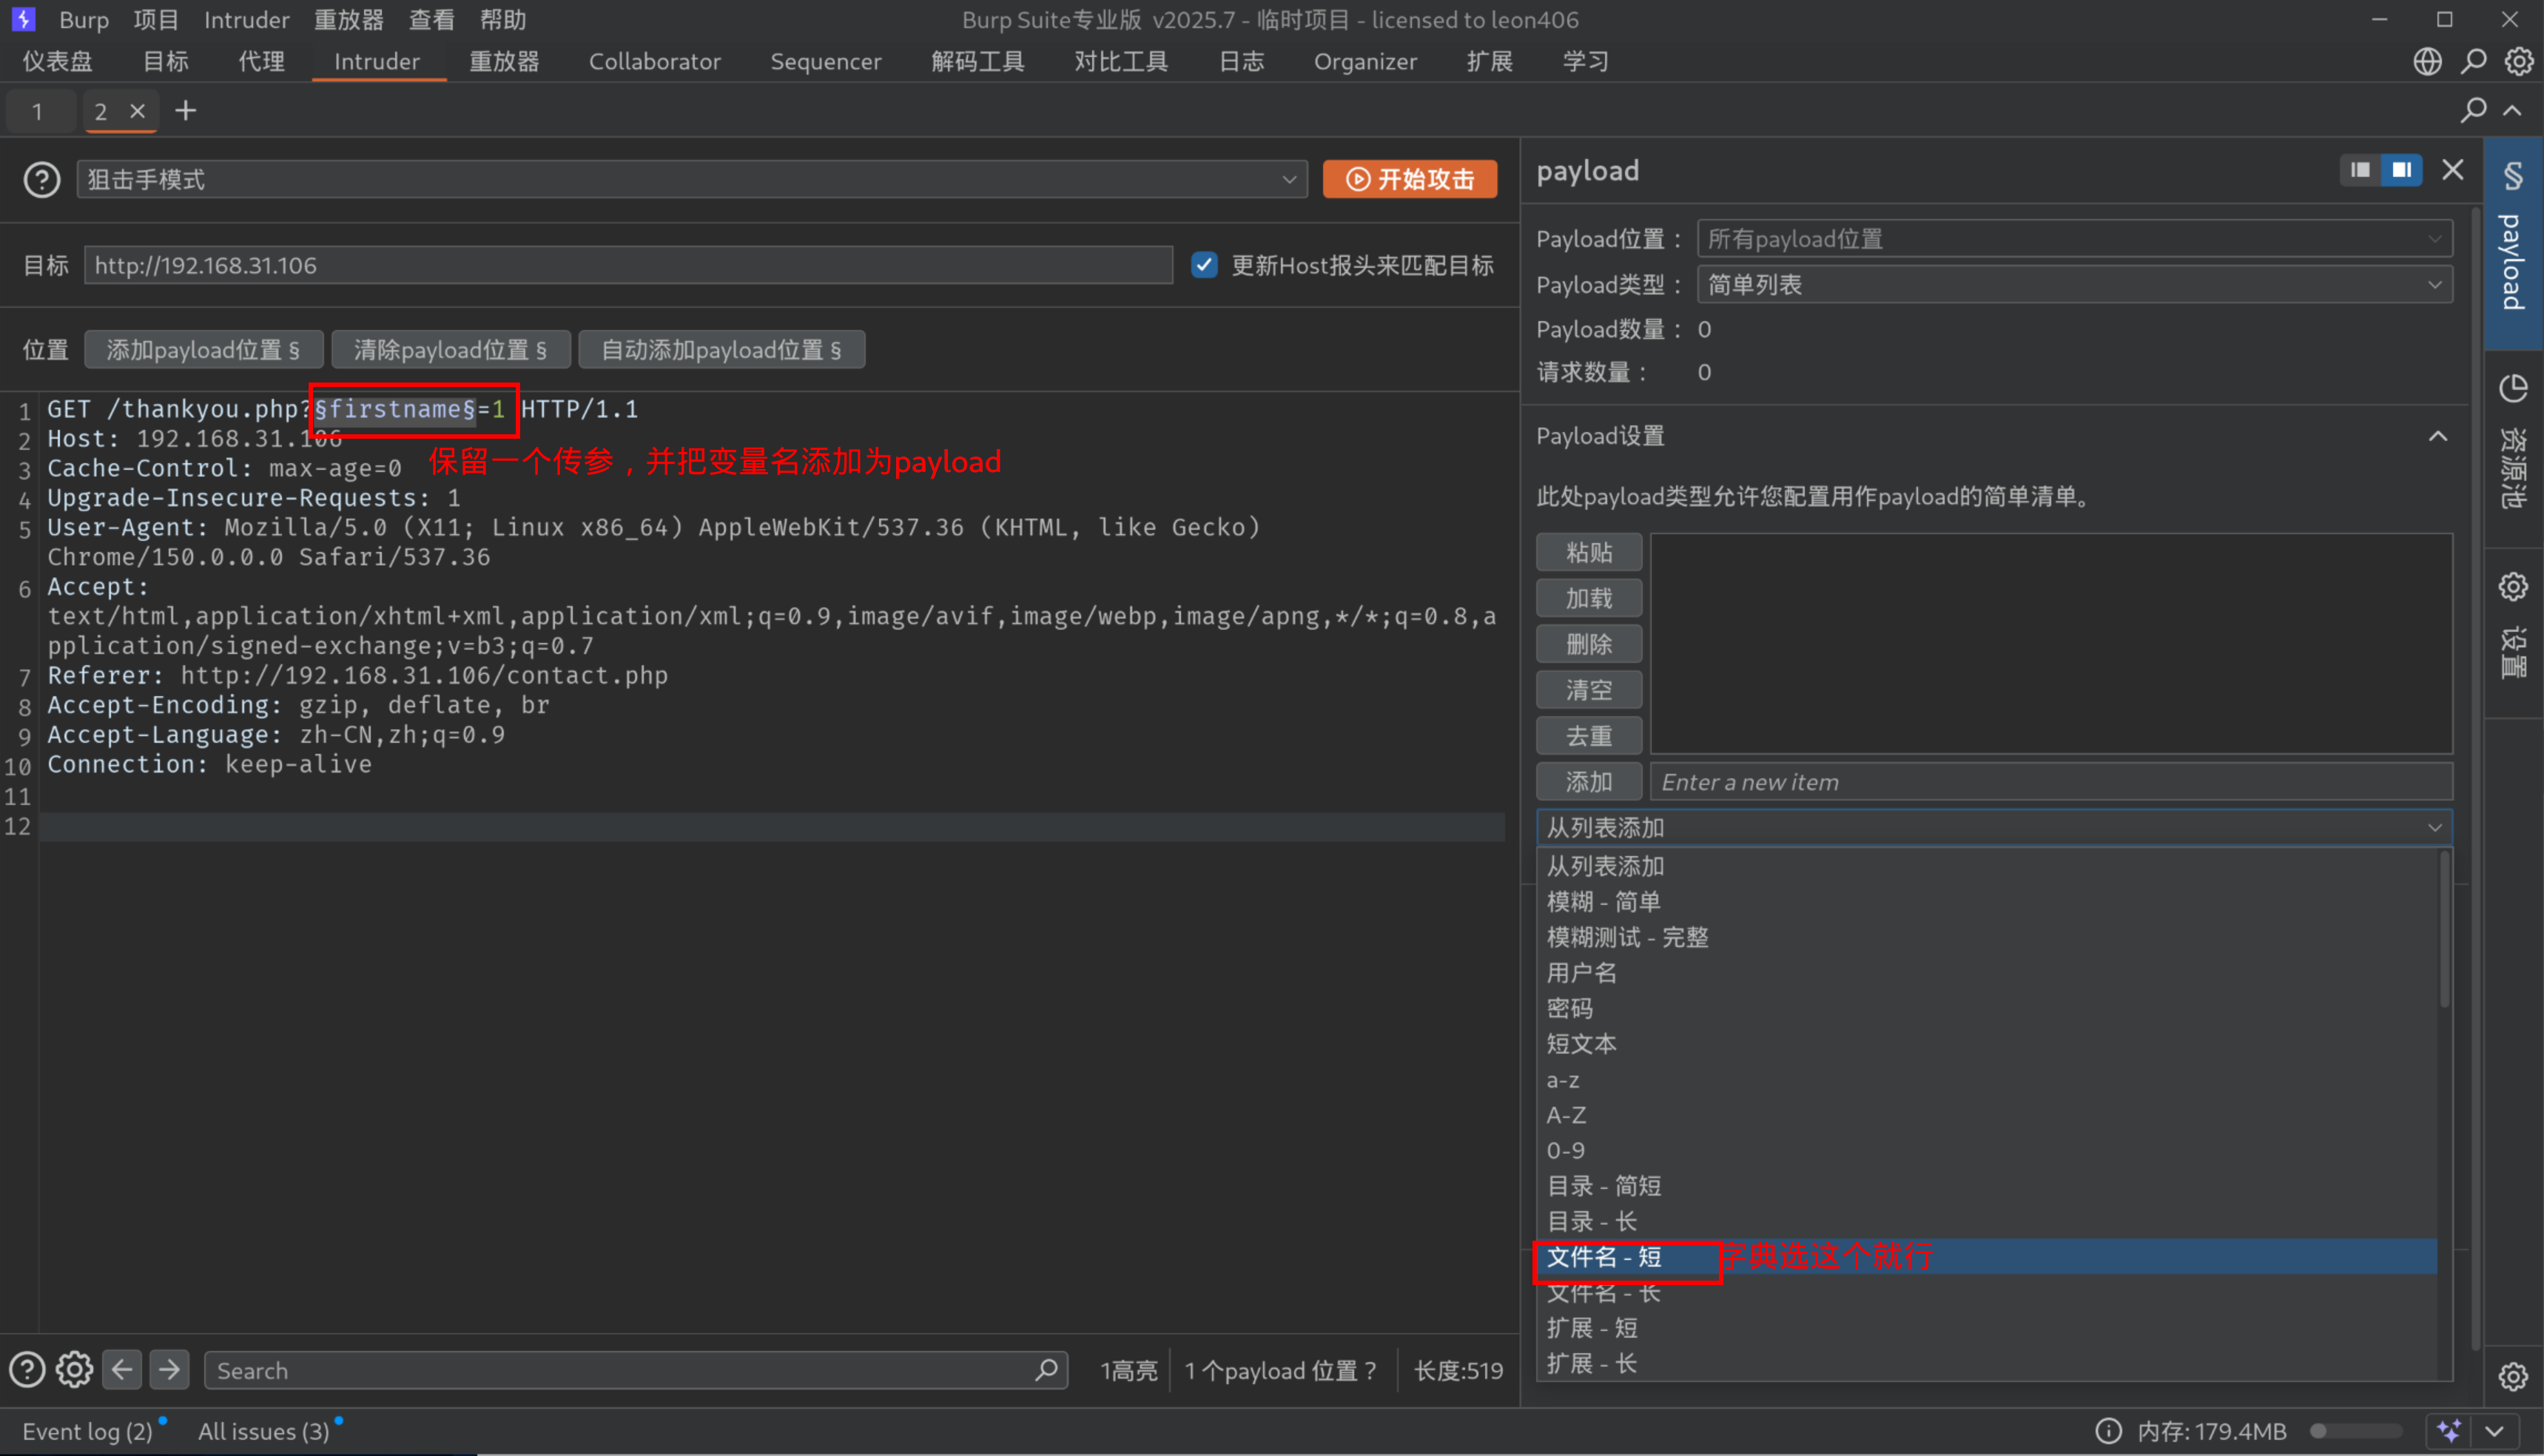Open the Sequencer tab
Image resolution: width=2544 pixels, height=1456 pixels.
825,61
